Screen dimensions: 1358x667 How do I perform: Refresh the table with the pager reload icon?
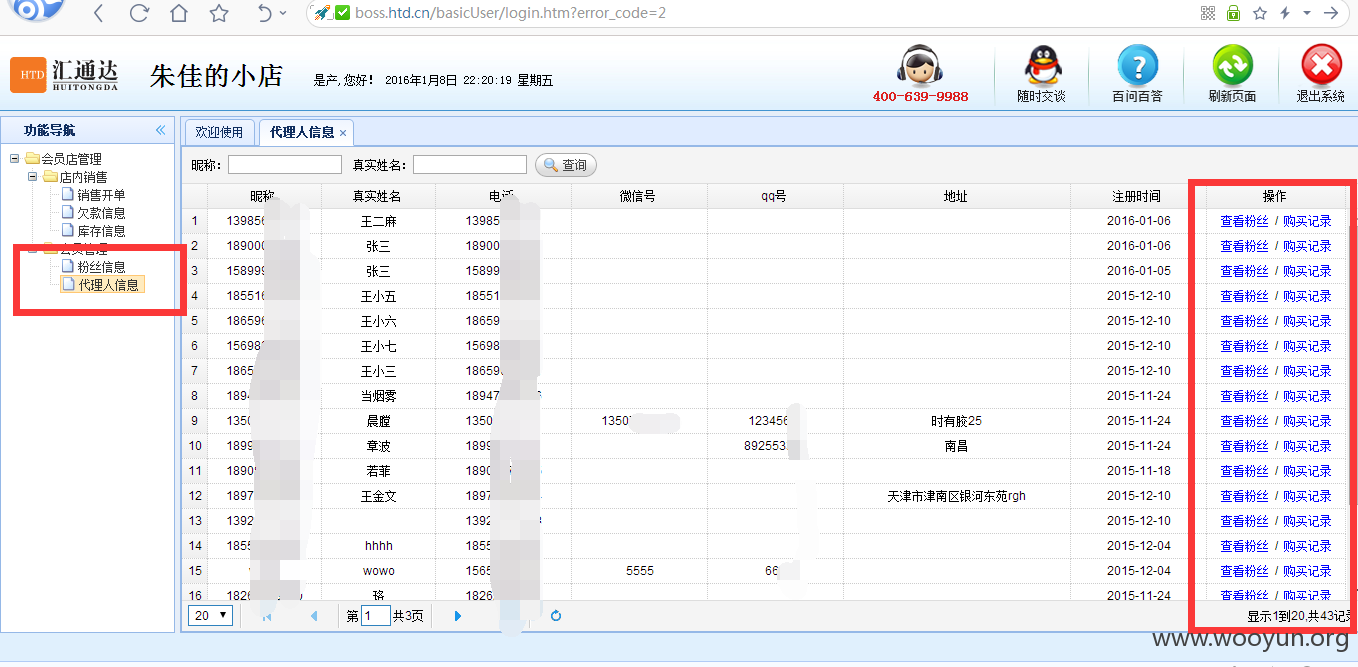[x=556, y=616]
